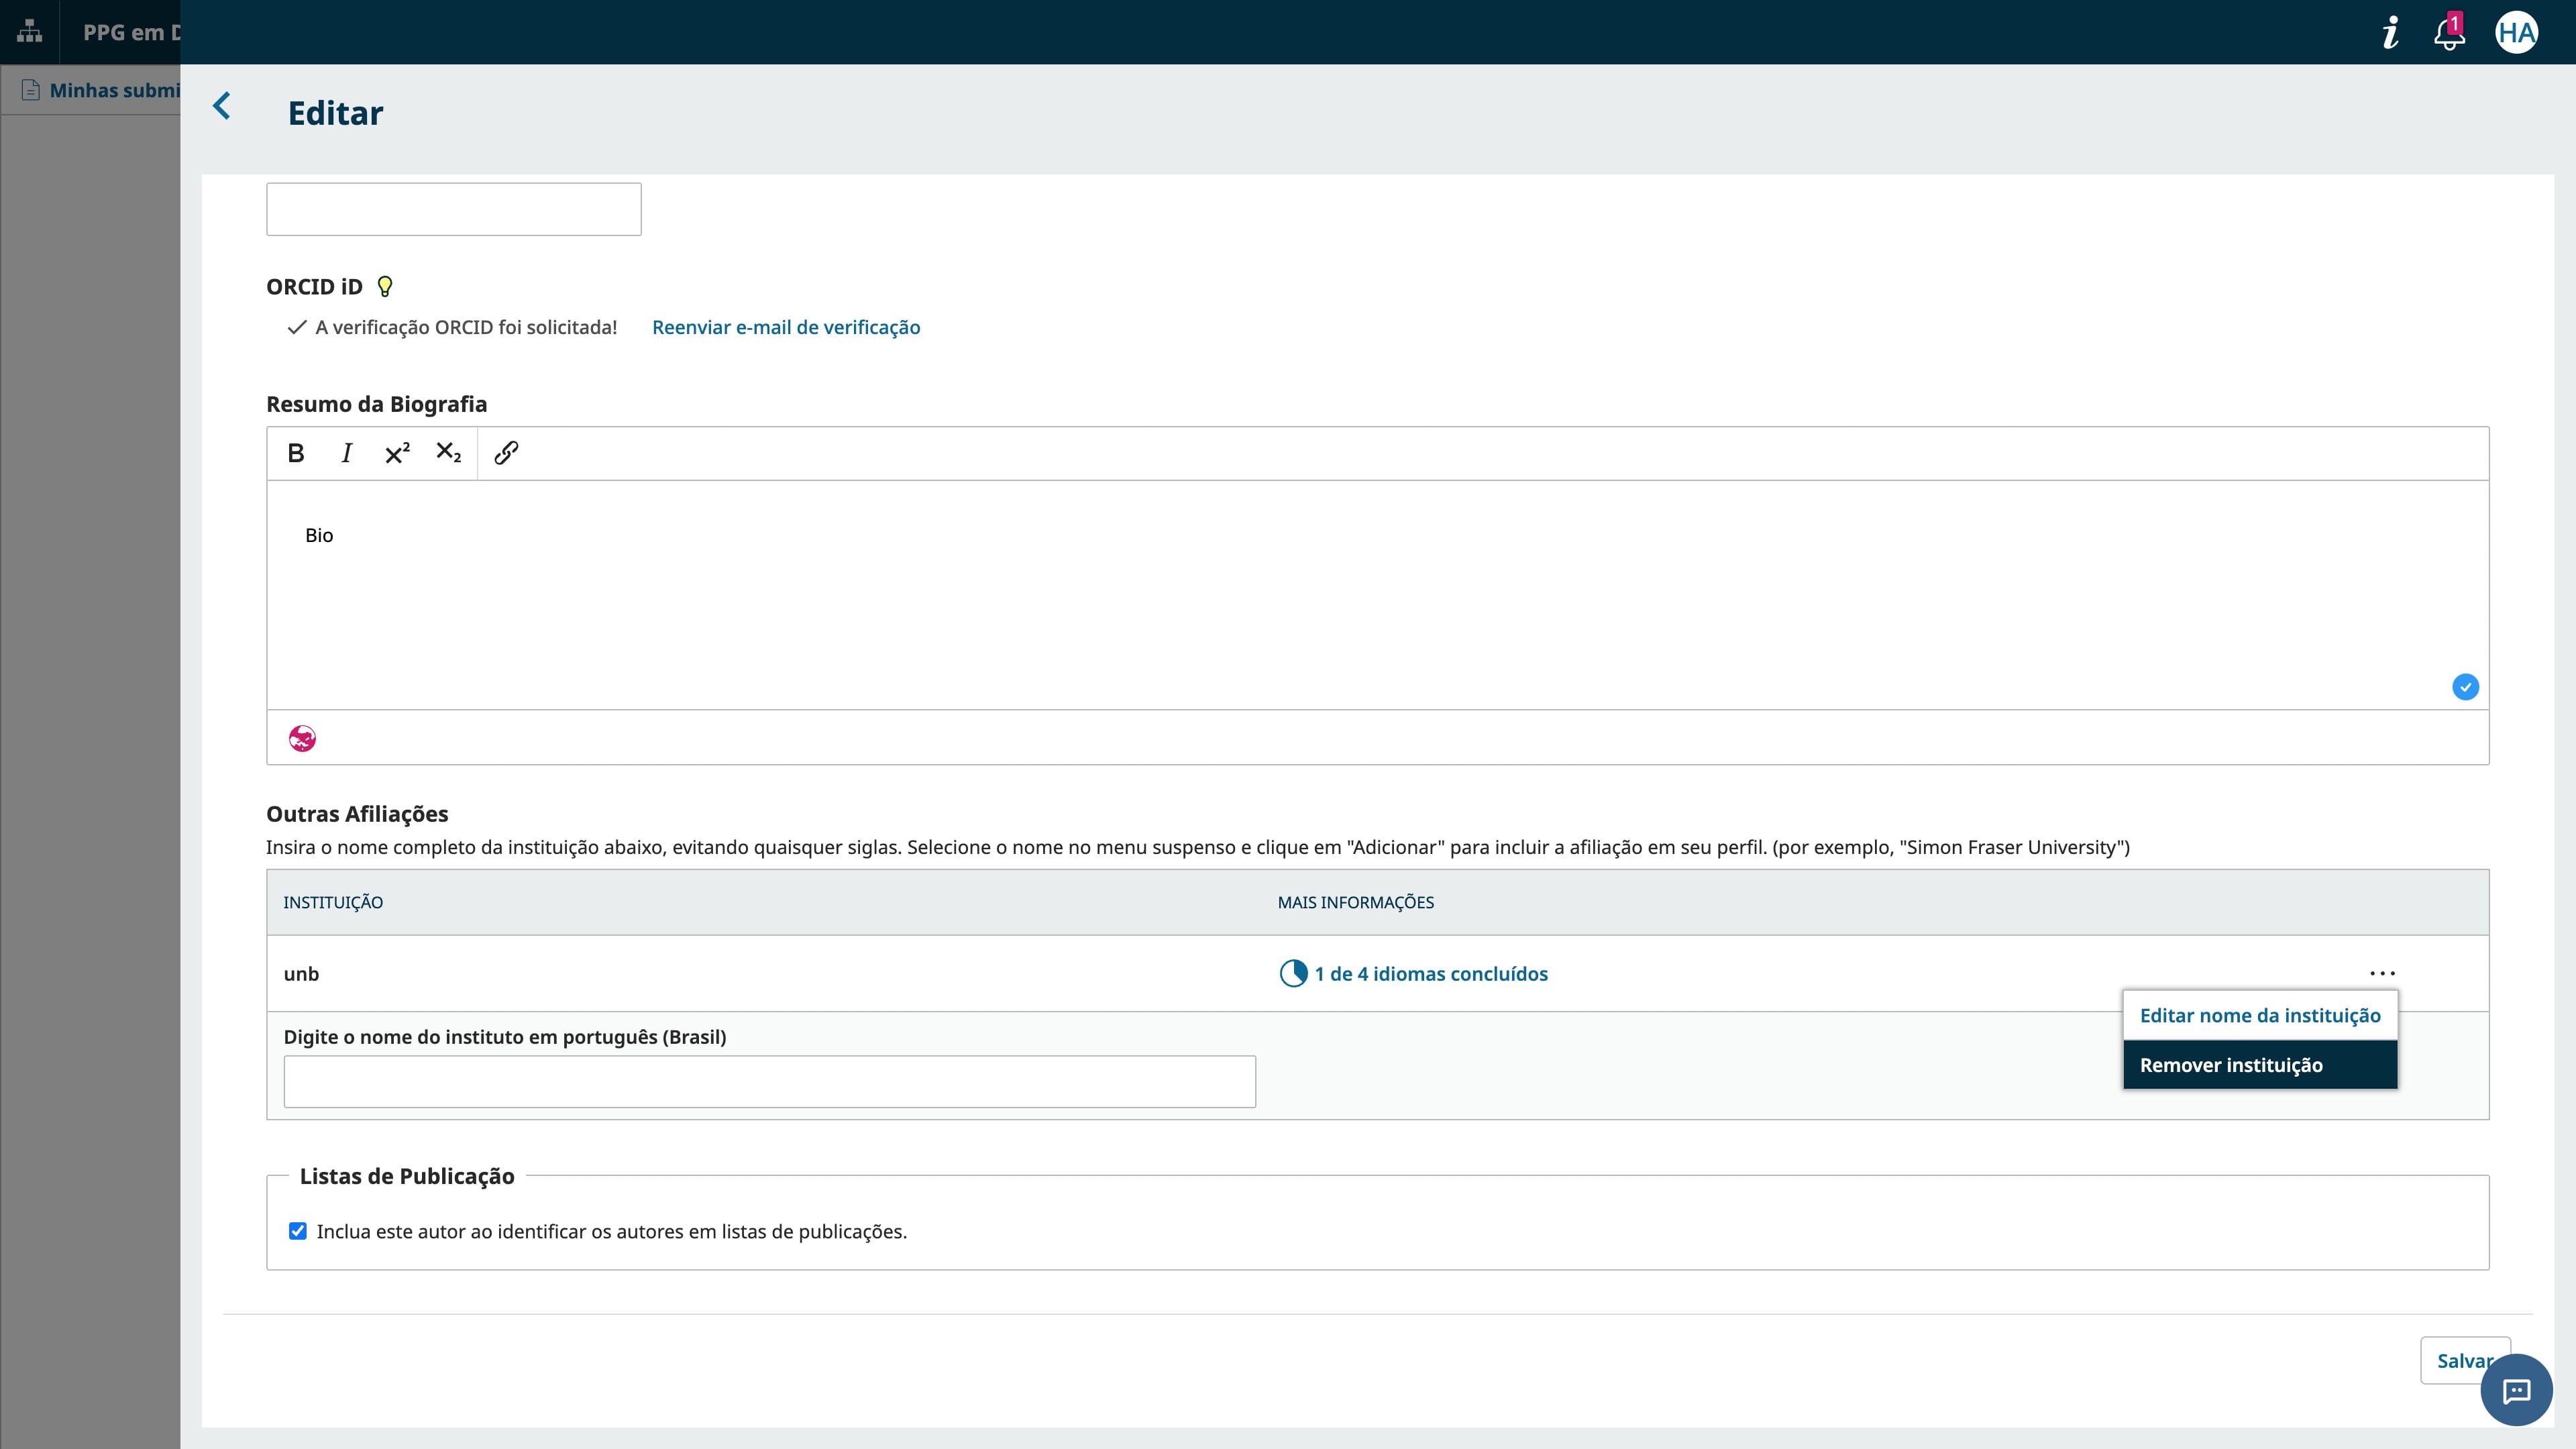
Task: Click Reenviar e-mail de verificação link
Action: (786, 327)
